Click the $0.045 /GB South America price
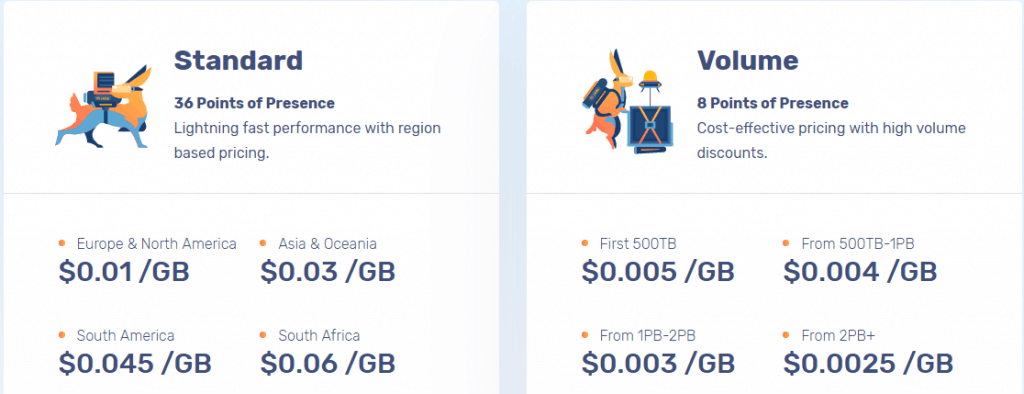Viewport: 1024px width, 394px height. click(135, 364)
